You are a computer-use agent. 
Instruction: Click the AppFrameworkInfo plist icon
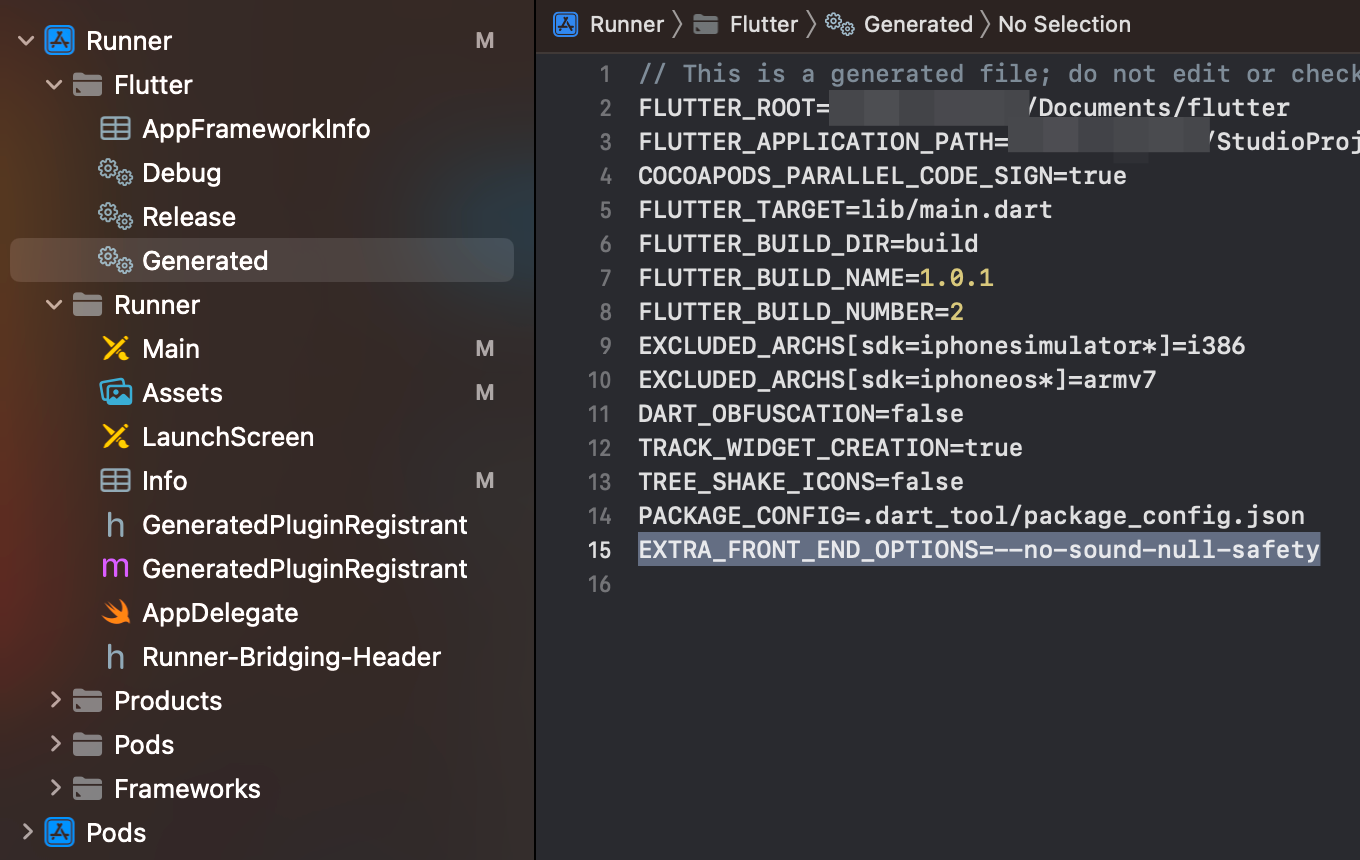[x=116, y=129]
